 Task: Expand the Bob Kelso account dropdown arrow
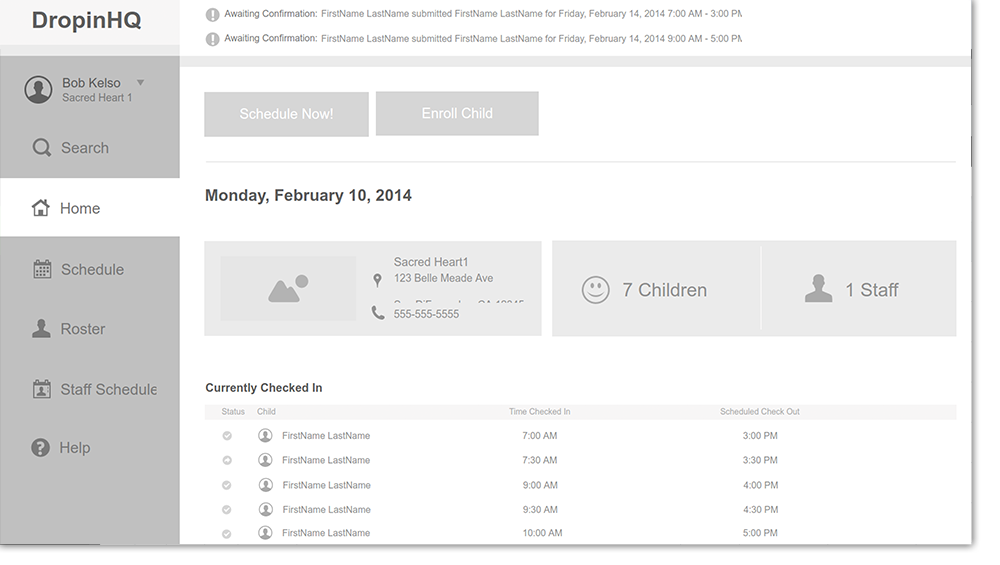point(140,82)
